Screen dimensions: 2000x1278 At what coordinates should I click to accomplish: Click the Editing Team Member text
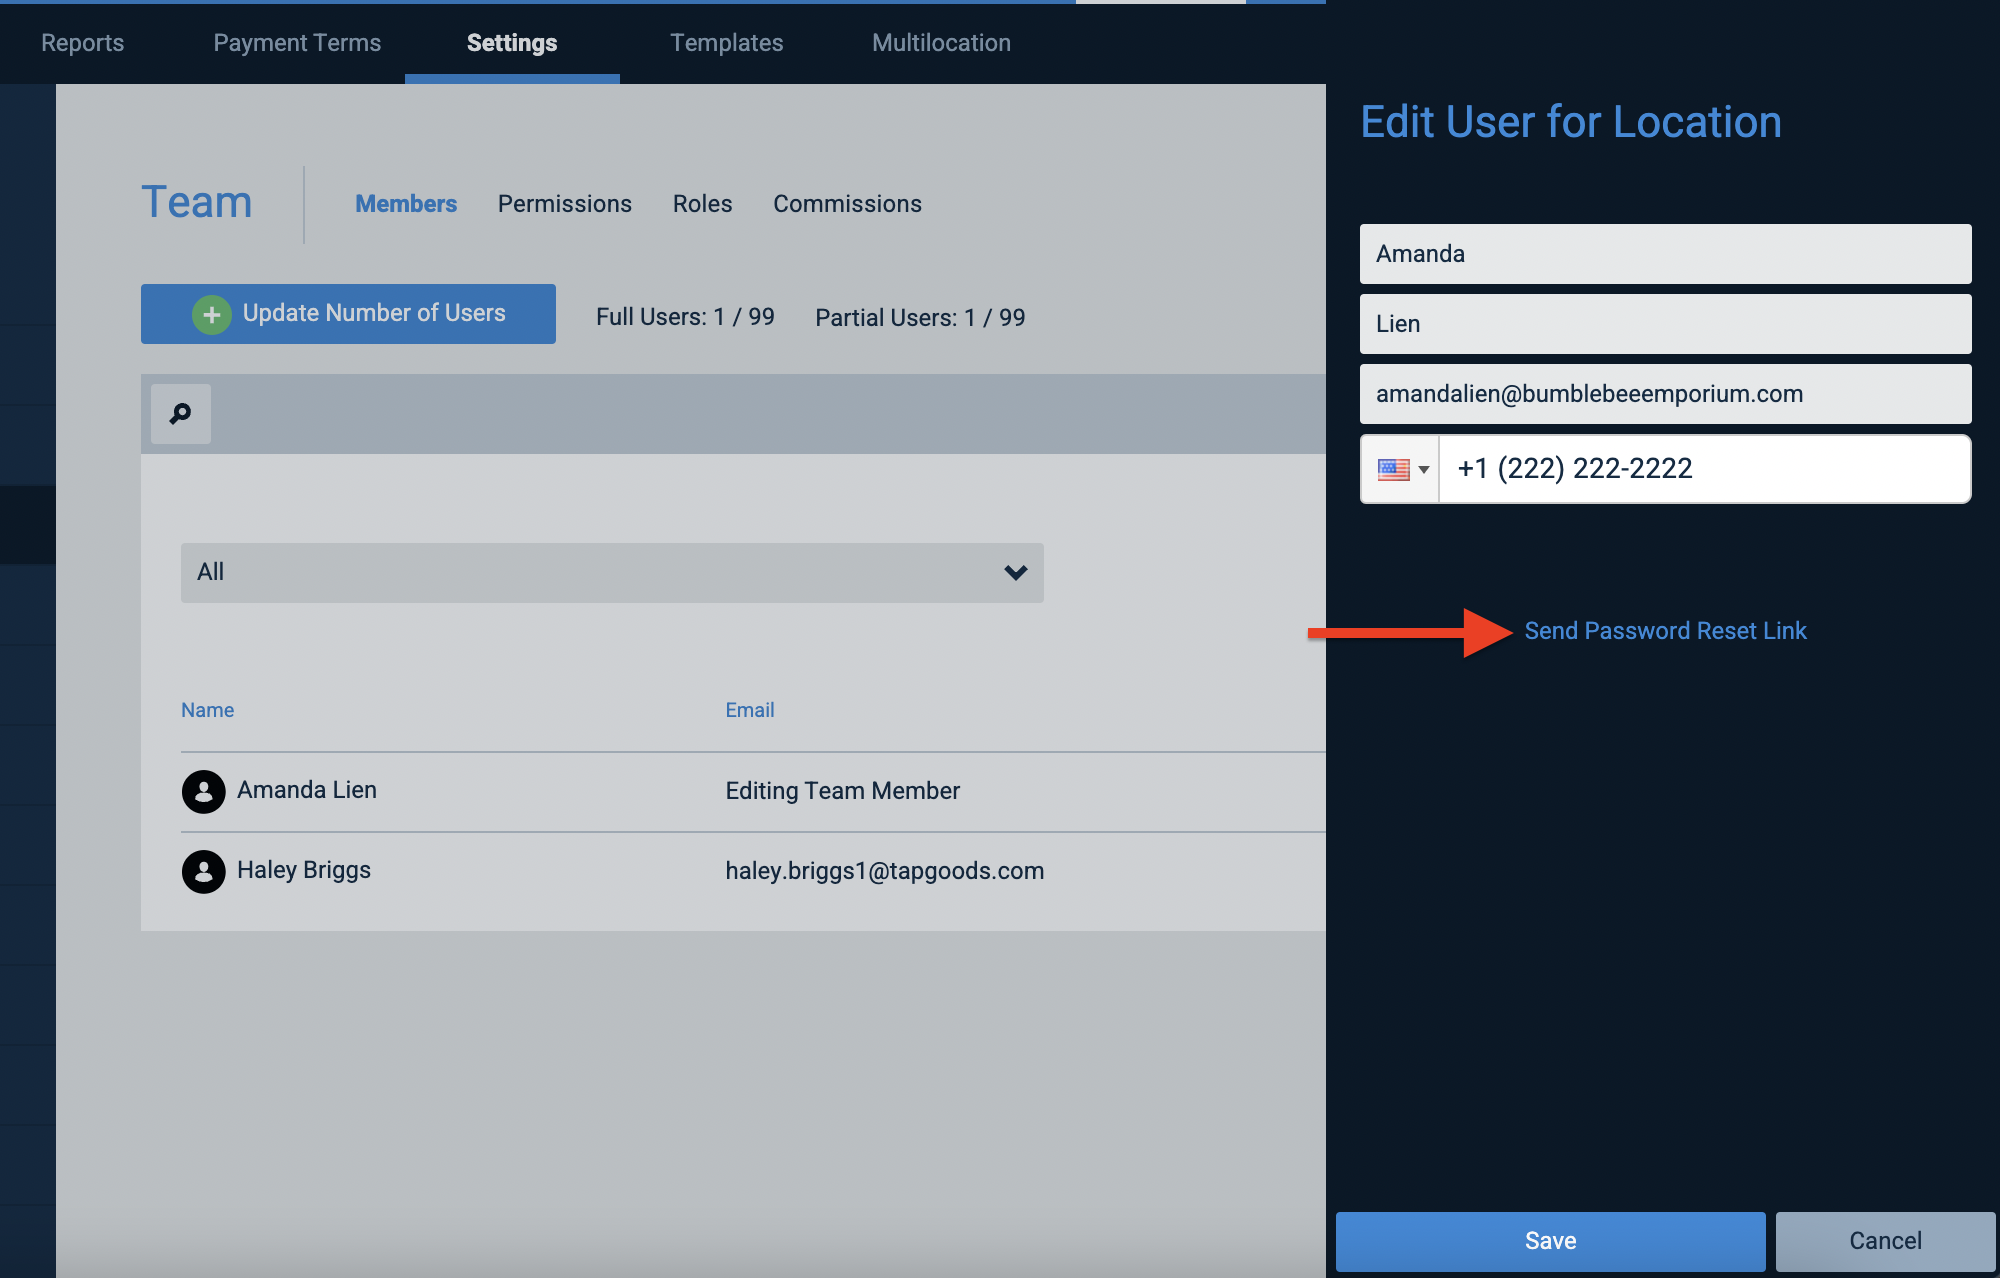(x=842, y=791)
